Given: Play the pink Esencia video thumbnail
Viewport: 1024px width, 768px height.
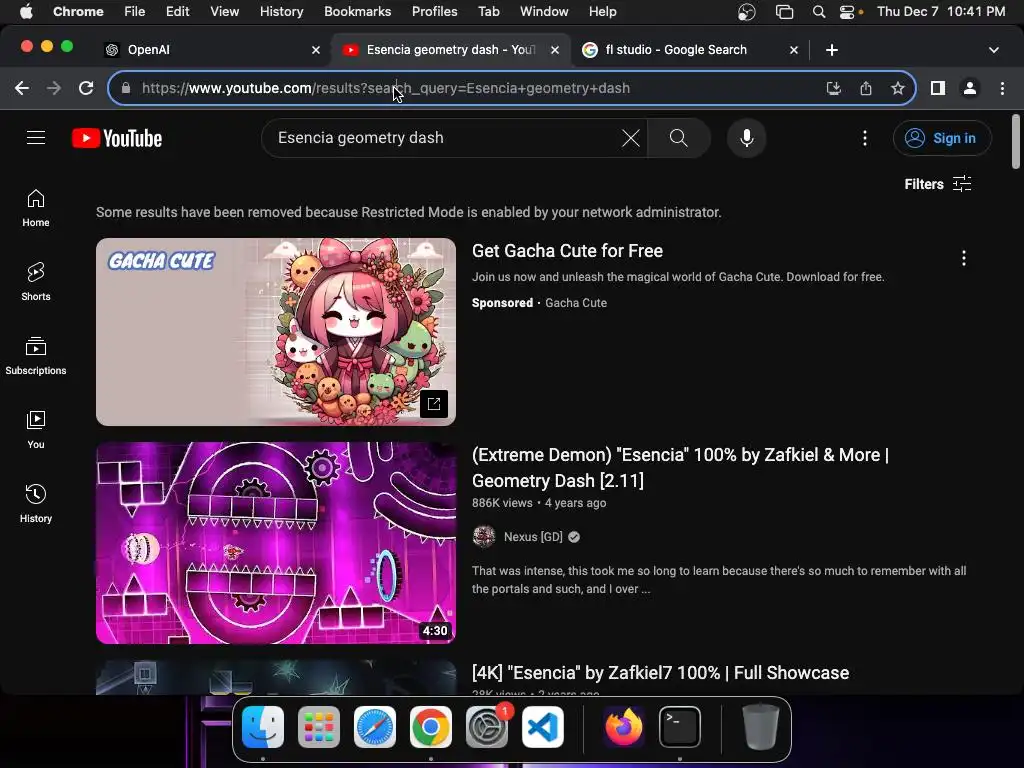Looking at the screenshot, I should point(276,543).
